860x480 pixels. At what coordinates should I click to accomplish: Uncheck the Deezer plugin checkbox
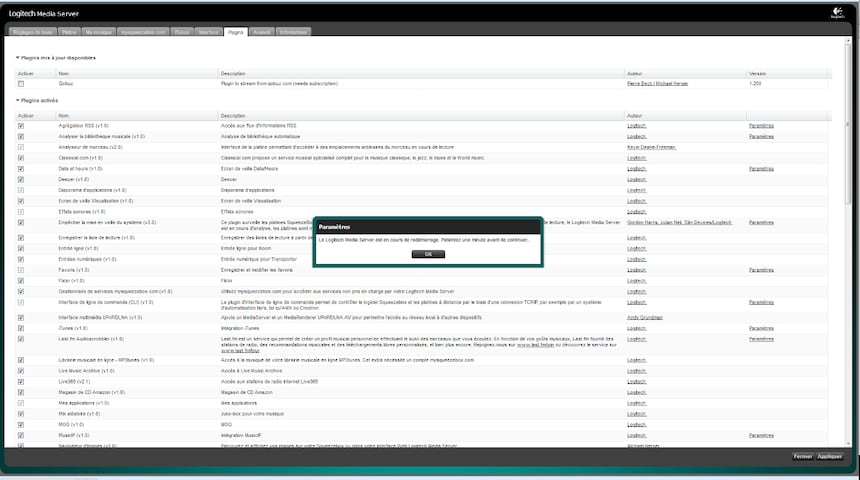21,179
